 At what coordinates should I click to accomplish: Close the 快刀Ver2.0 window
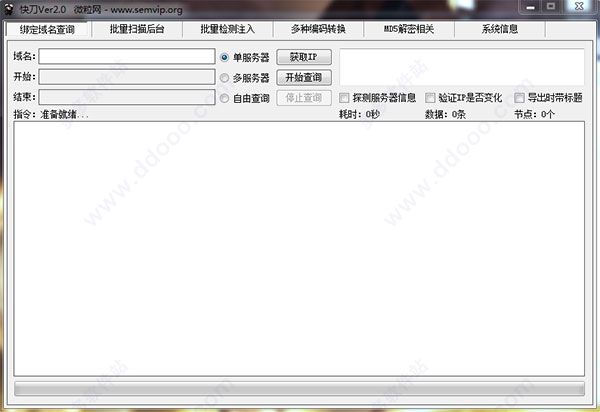tap(579, 7)
